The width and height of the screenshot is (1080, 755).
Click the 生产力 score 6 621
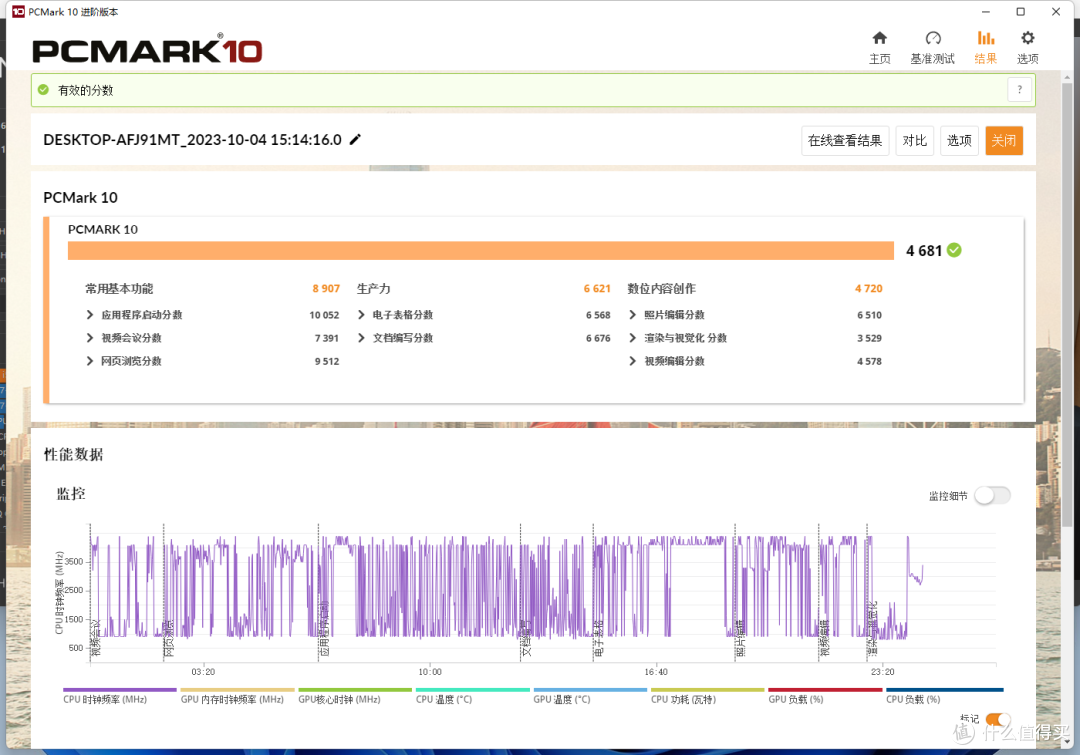pyautogui.click(x=597, y=289)
